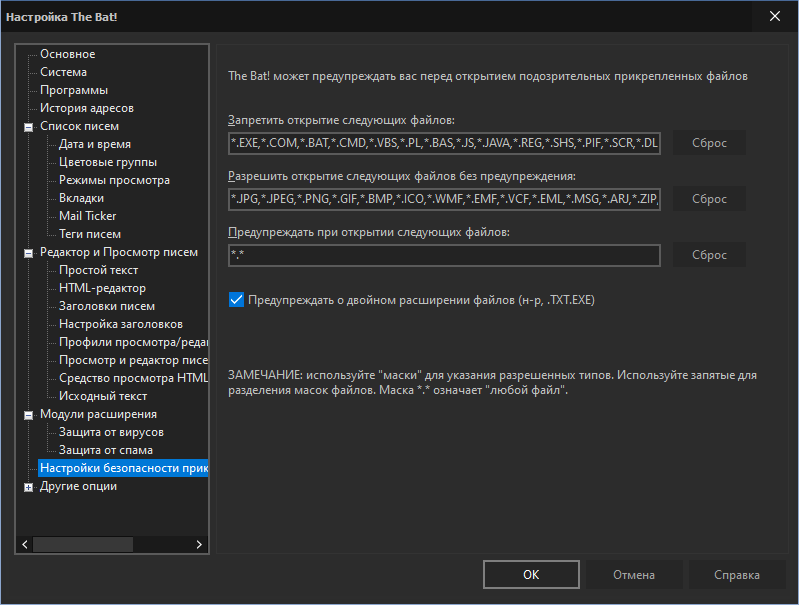The height and width of the screenshot is (605, 799).
Task: Expand the Другие опции tree node
Action: [29, 487]
